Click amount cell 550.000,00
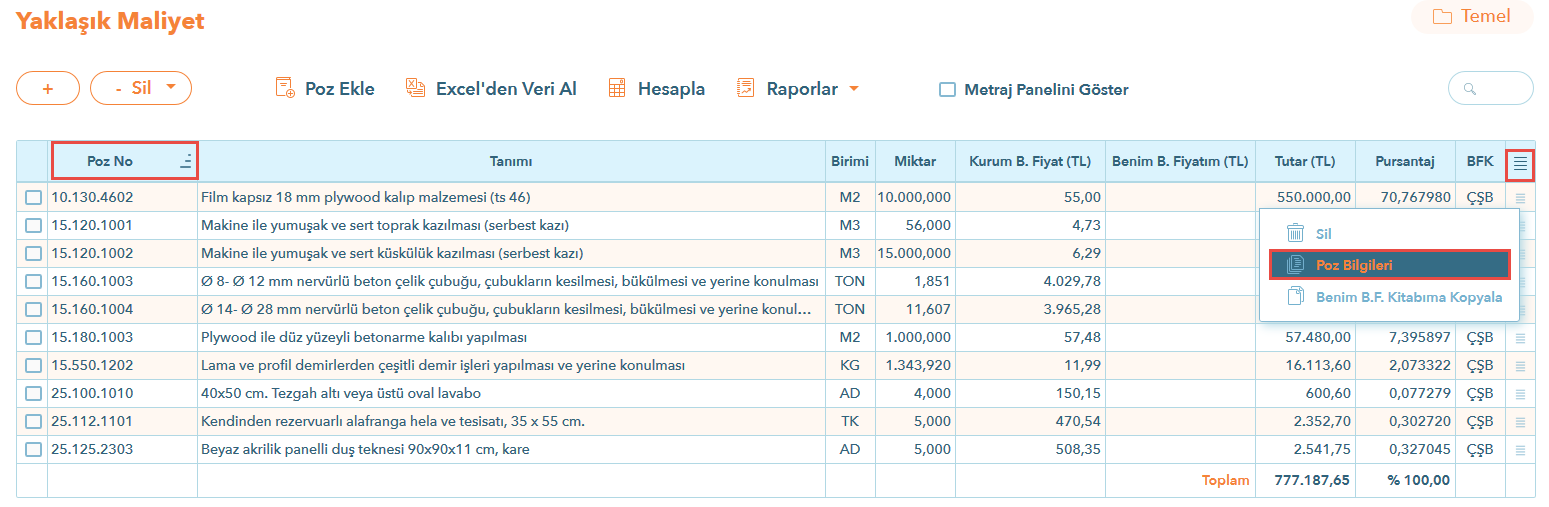1549x507 pixels. (x=1305, y=198)
